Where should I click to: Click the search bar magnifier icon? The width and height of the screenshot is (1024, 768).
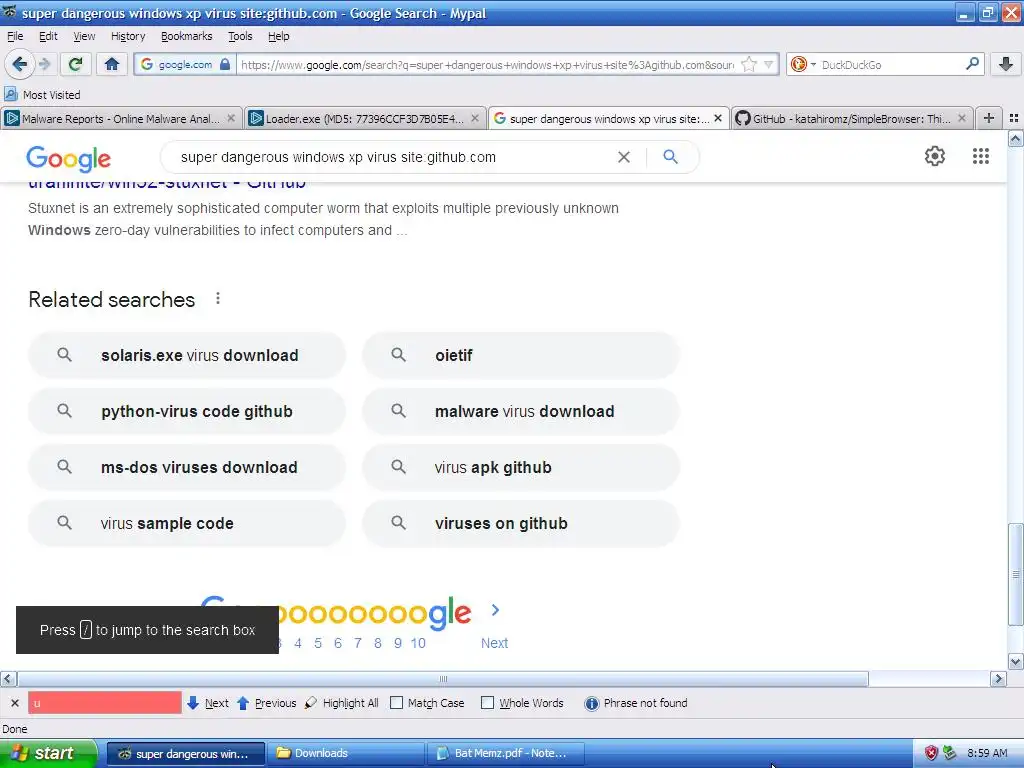coord(972,64)
